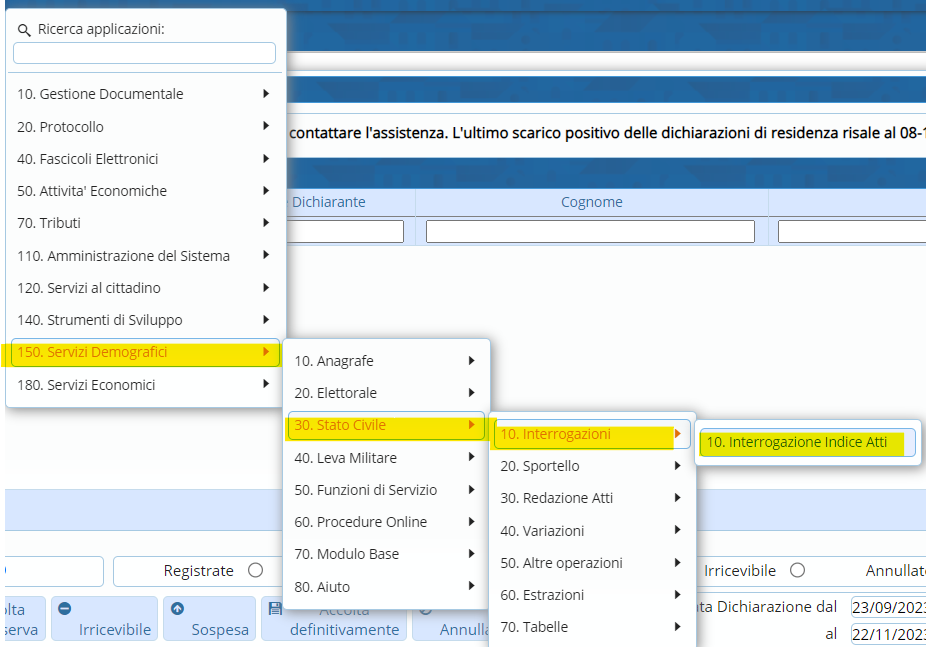Expand the arrow next to Gestione Documentale
The width and height of the screenshot is (926, 647).
(266, 94)
